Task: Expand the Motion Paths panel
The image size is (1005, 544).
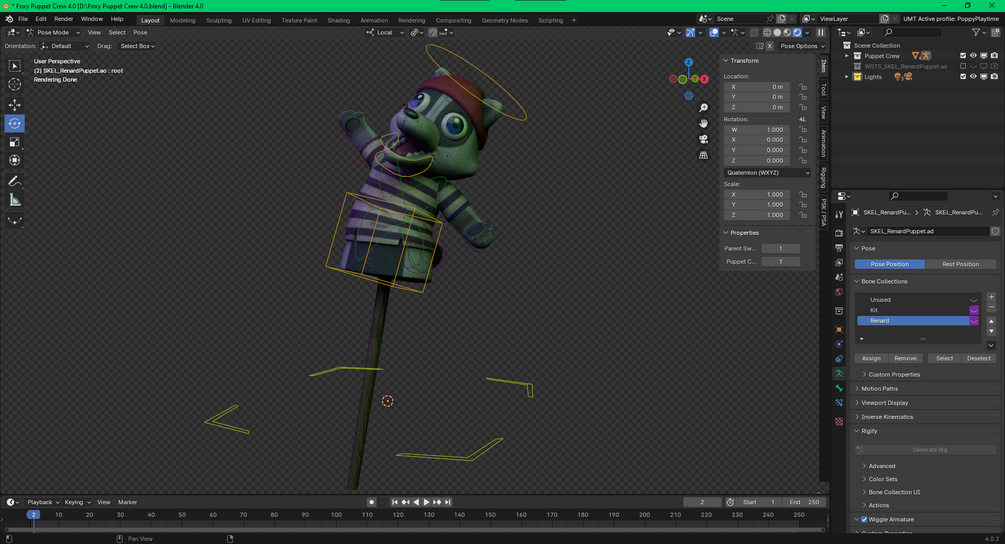Action: tap(879, 388)
